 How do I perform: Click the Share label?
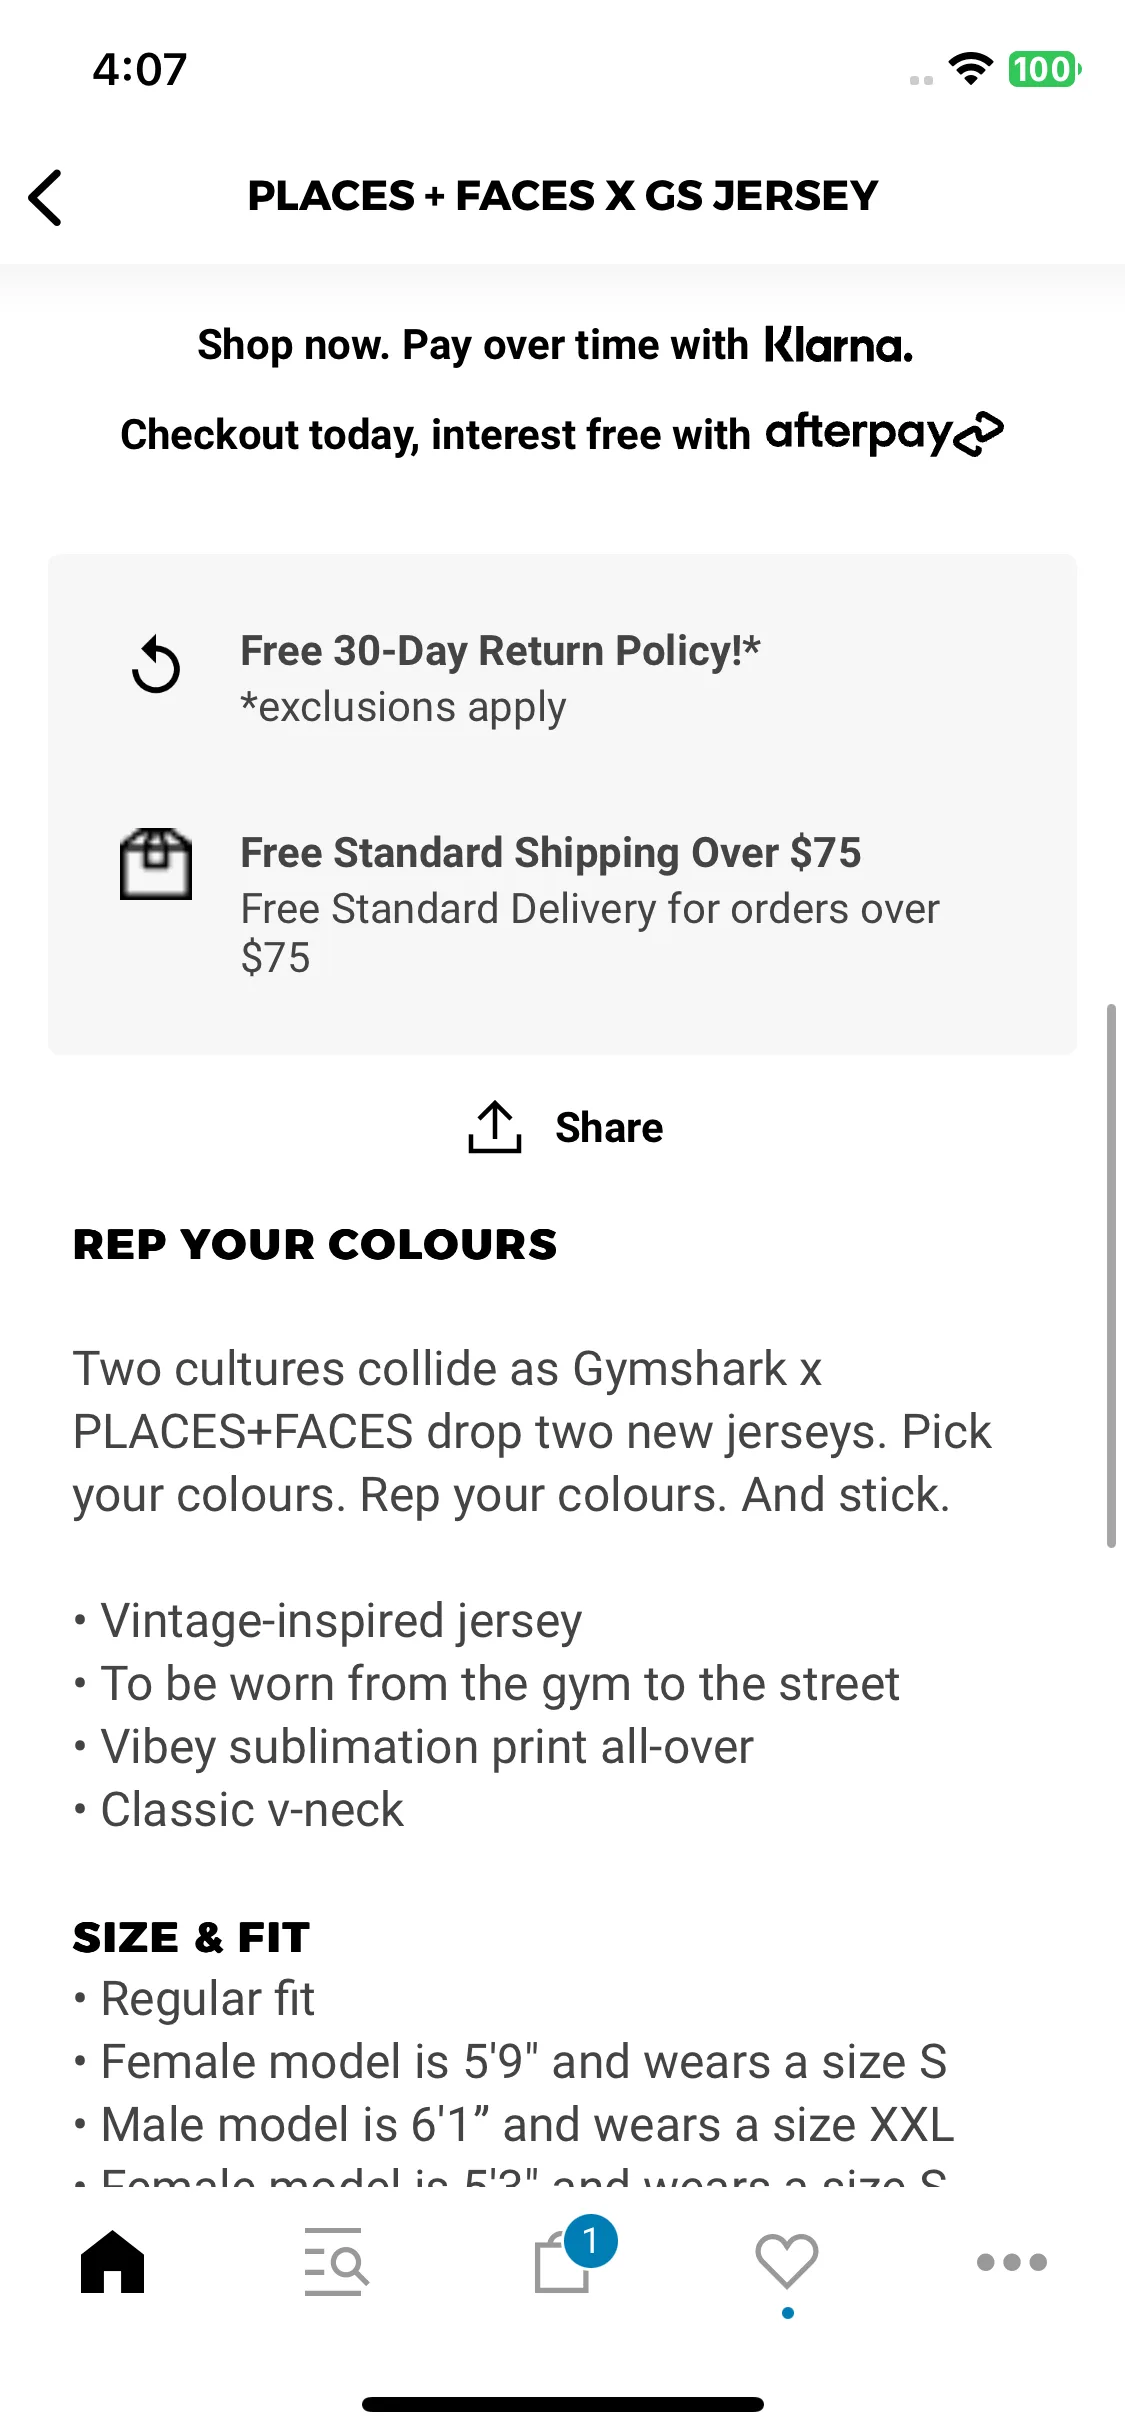[x=609, y=1128]
